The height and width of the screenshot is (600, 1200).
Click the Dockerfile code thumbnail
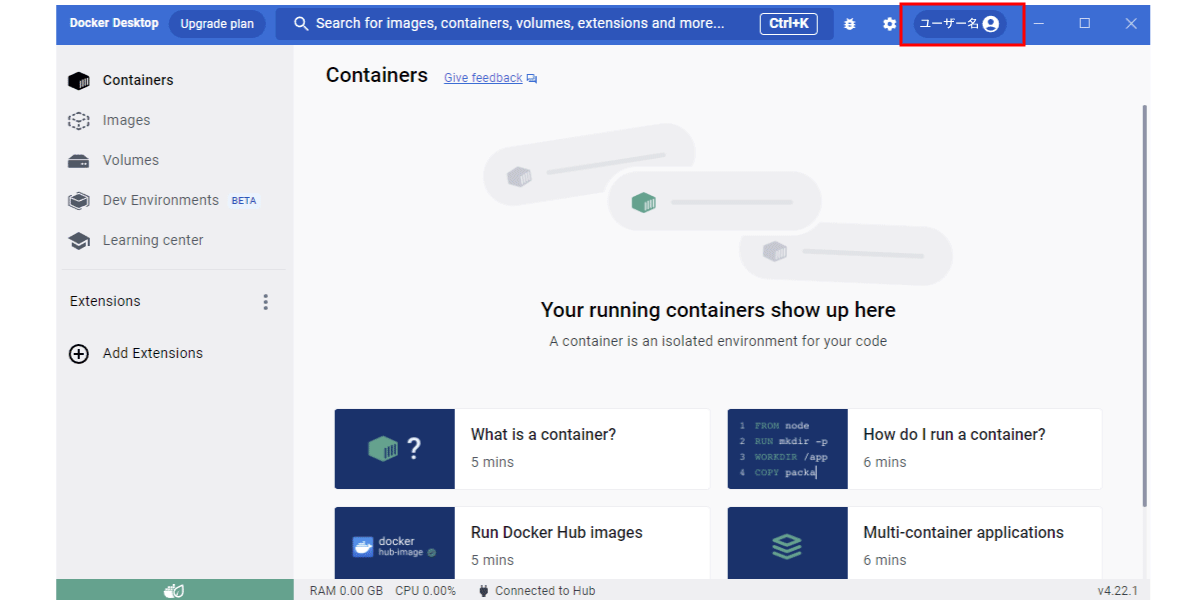click(788, 449)
